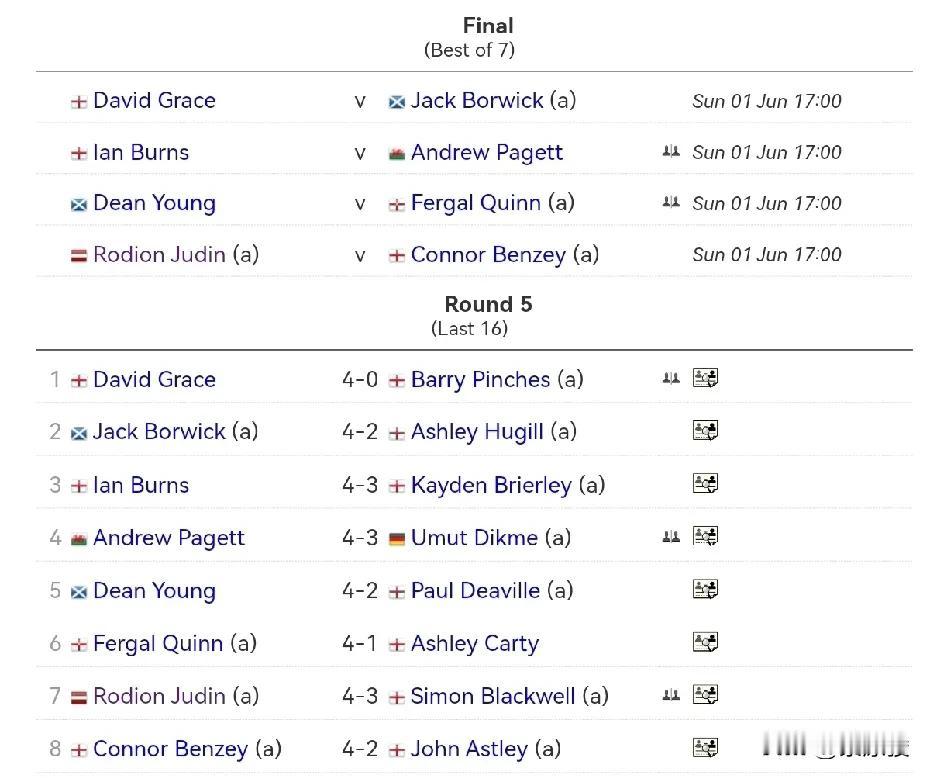Open match details icon for Dean Young 4-2 row
Viewport: 930px width, 778px height.
[705, 589]
